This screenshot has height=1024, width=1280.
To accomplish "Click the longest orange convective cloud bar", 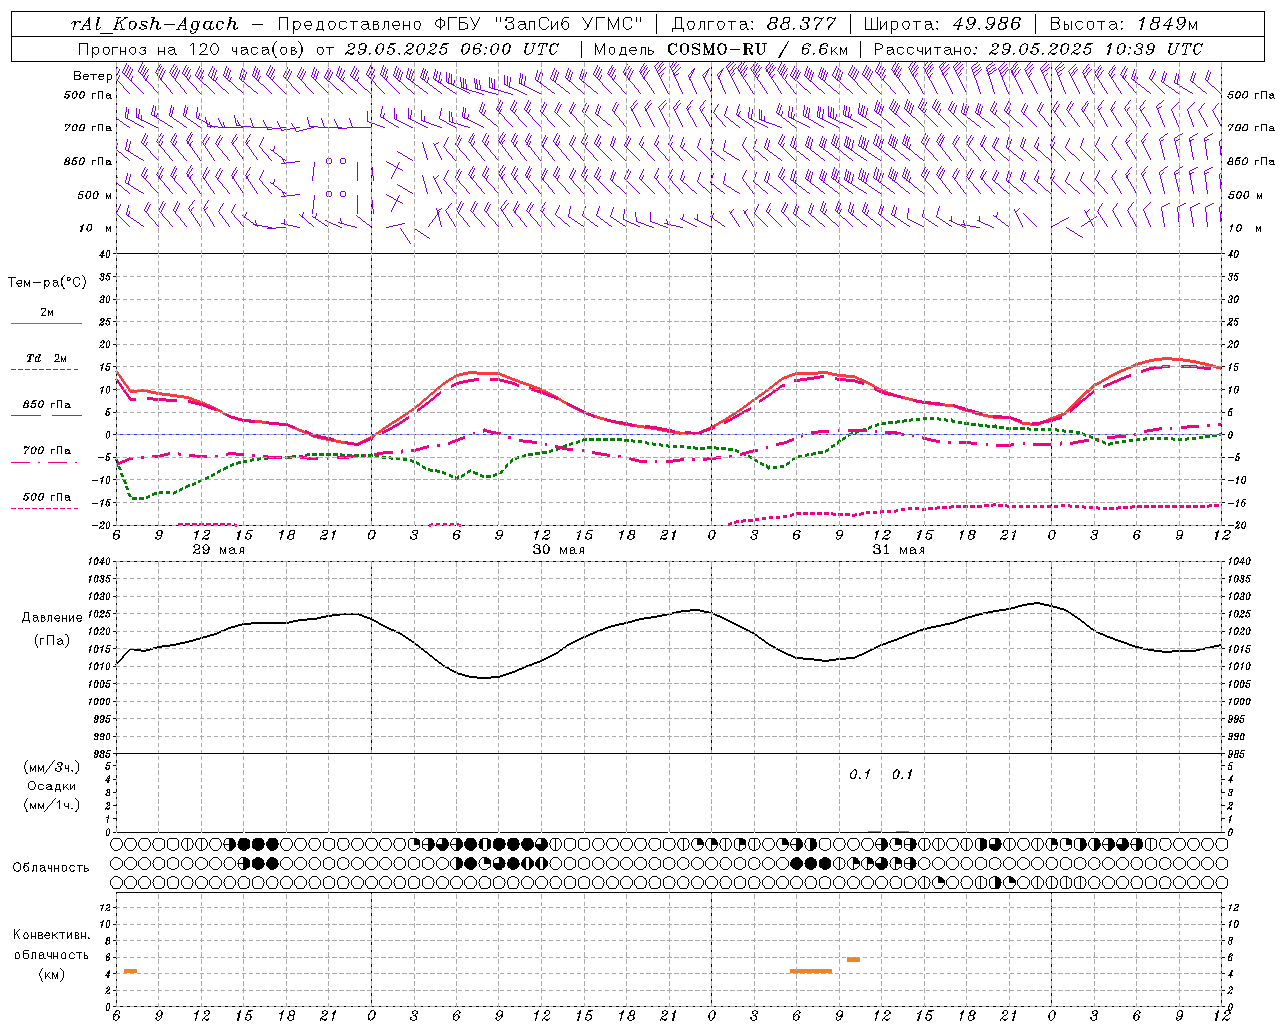I will (x=810, y=971).
